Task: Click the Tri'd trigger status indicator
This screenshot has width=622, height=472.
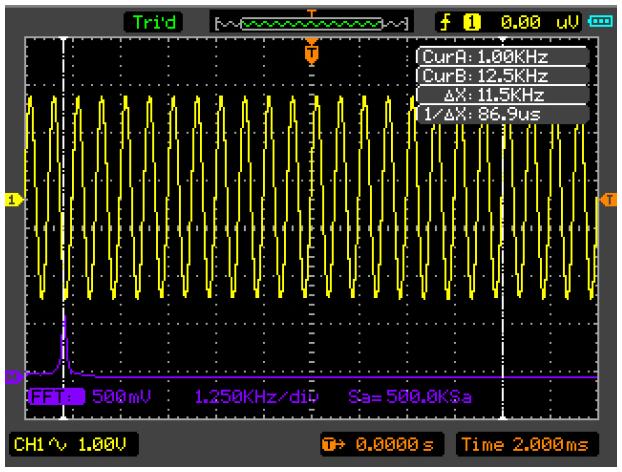Action: [154, 22]
